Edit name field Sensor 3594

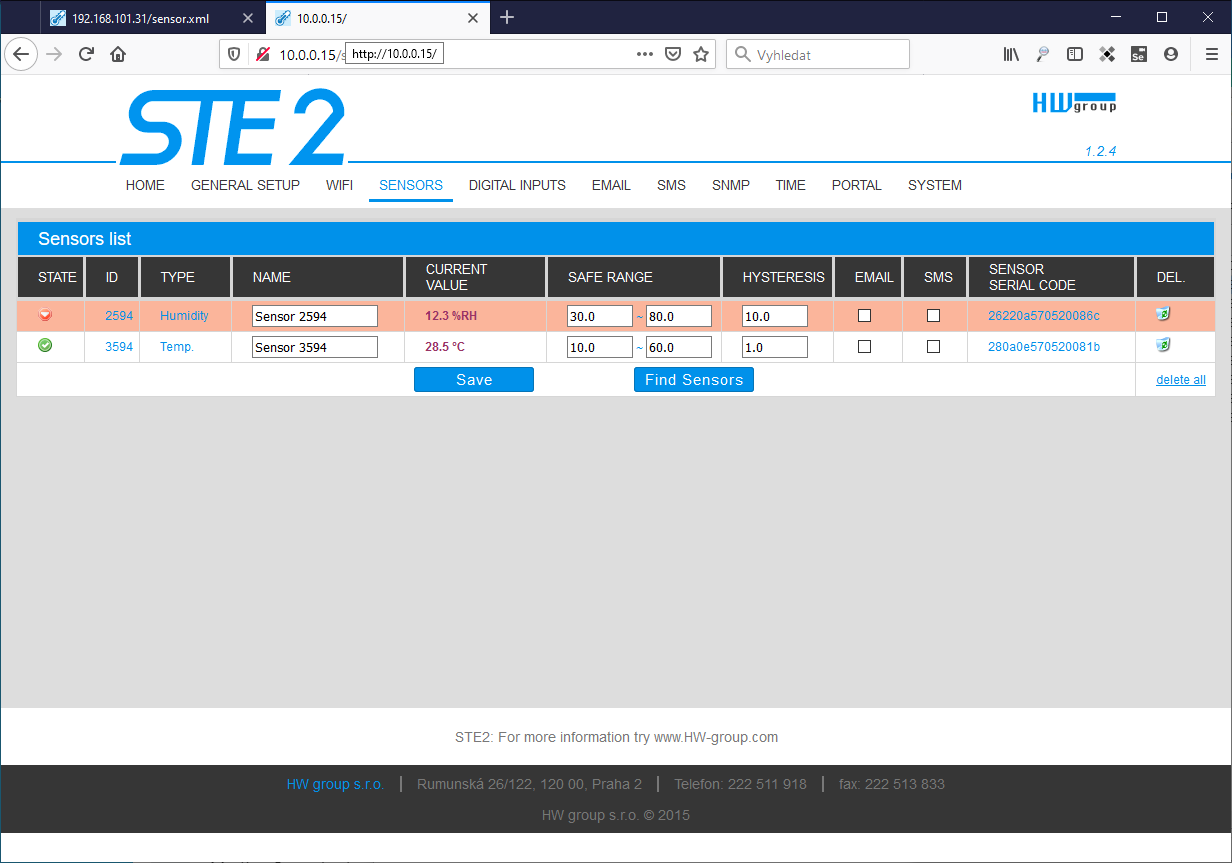coord(315,347)
